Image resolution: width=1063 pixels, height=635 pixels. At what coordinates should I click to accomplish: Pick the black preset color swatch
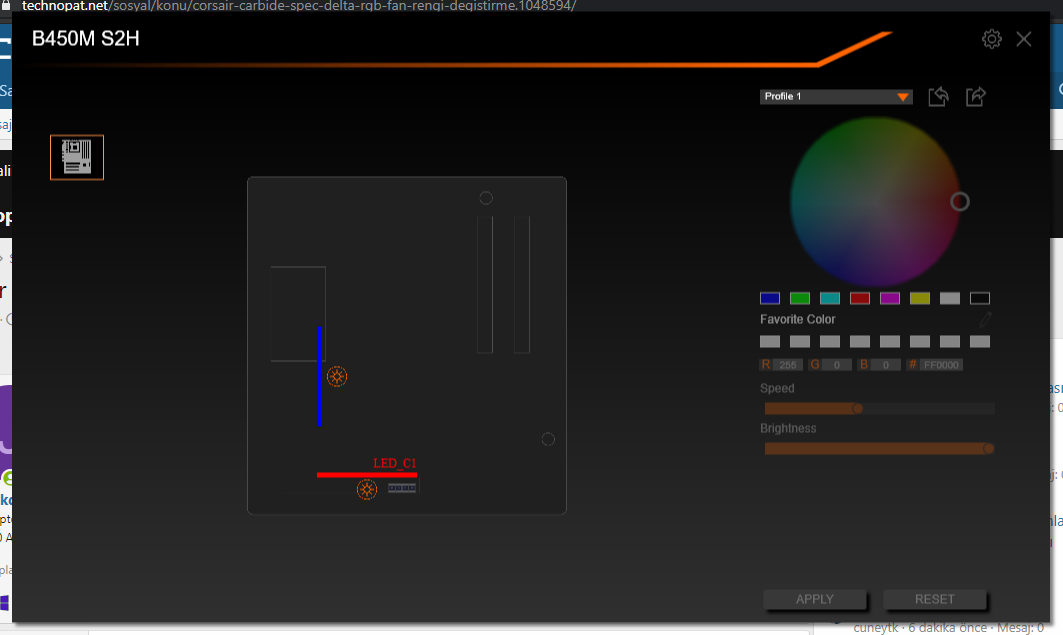[x=980, y=298]
